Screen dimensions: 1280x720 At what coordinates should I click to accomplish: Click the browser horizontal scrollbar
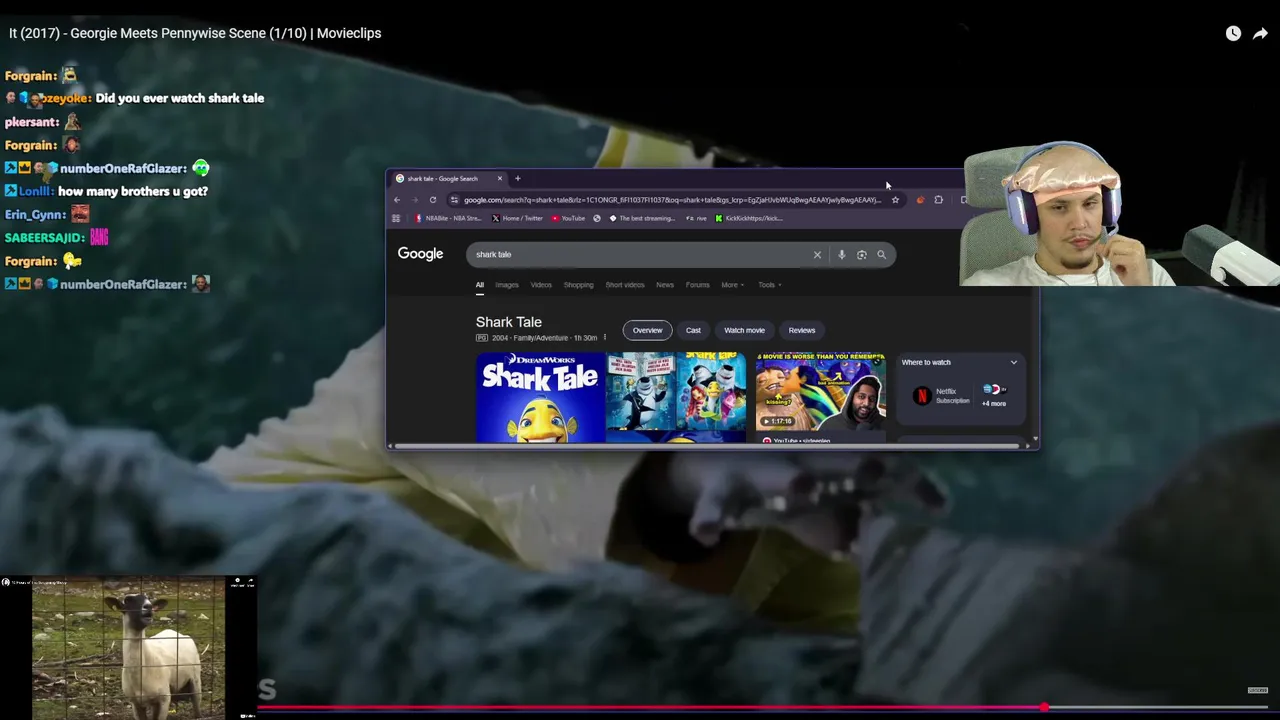click(x=708, y=446)
